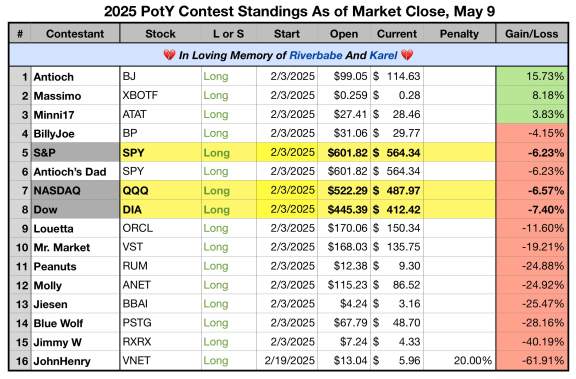Viewport: 576px width, 379px height.
Task: Click the DIA ticker in Dow row
Action: coord(161,210)
